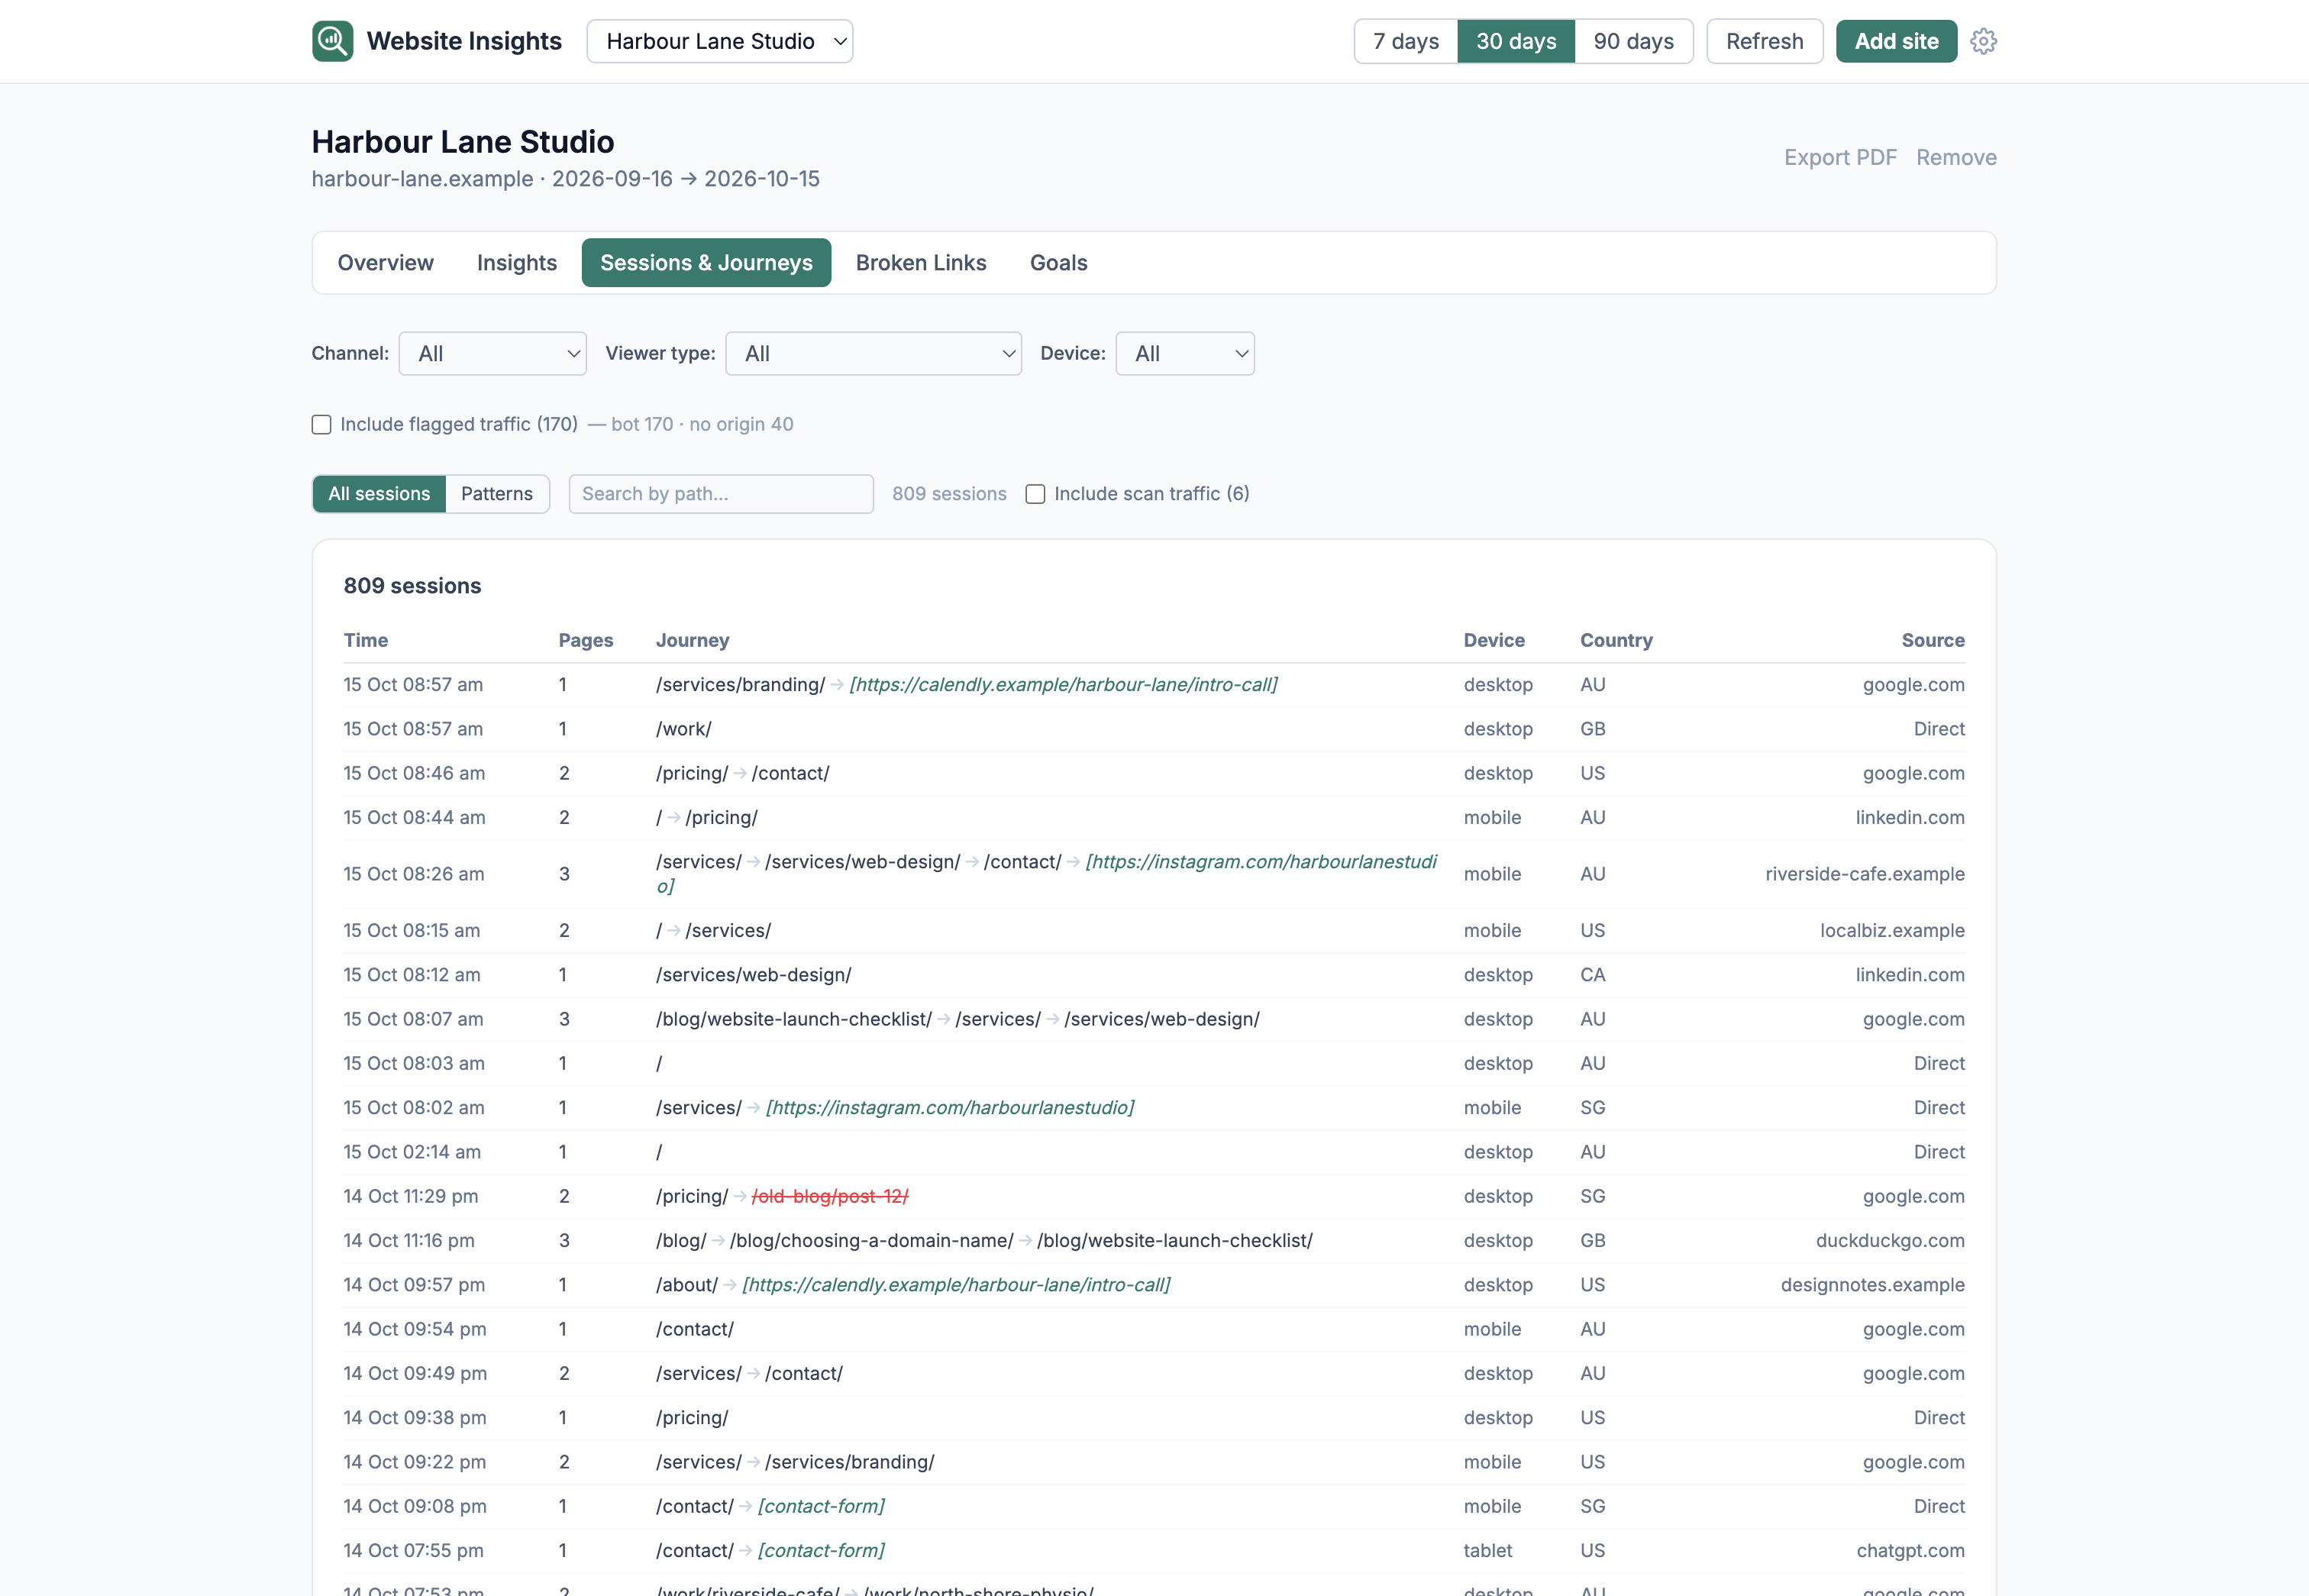Click the calendly link in /about/ journey
The image size is (2309, 1596).
click(x=955, y=1284)
